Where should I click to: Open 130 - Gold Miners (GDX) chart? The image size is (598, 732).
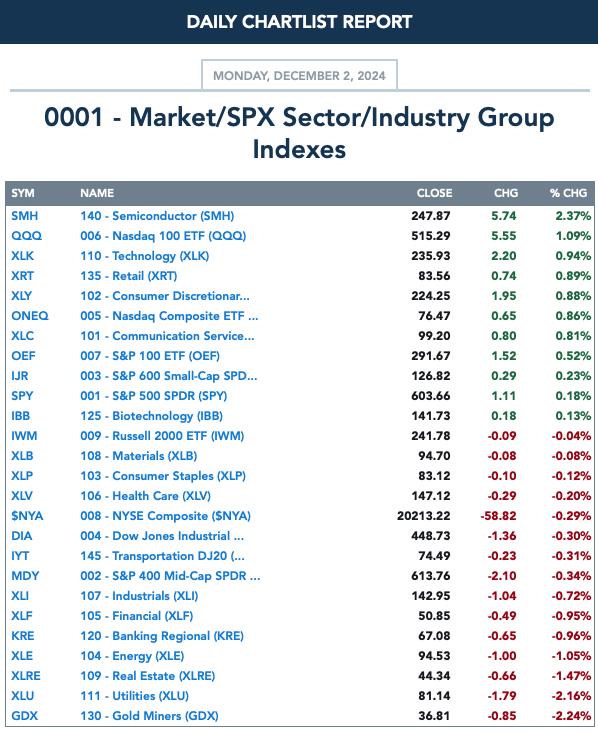149,716
